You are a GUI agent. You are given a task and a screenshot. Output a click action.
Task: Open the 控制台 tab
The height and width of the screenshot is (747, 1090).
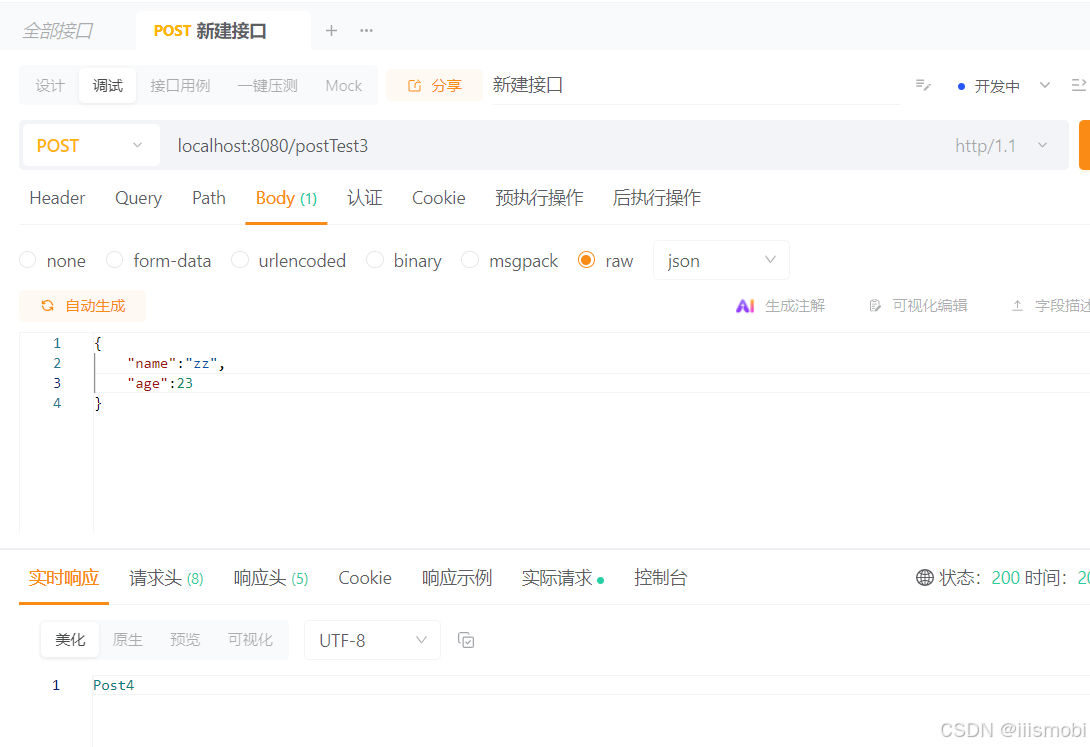coord(660,577)
